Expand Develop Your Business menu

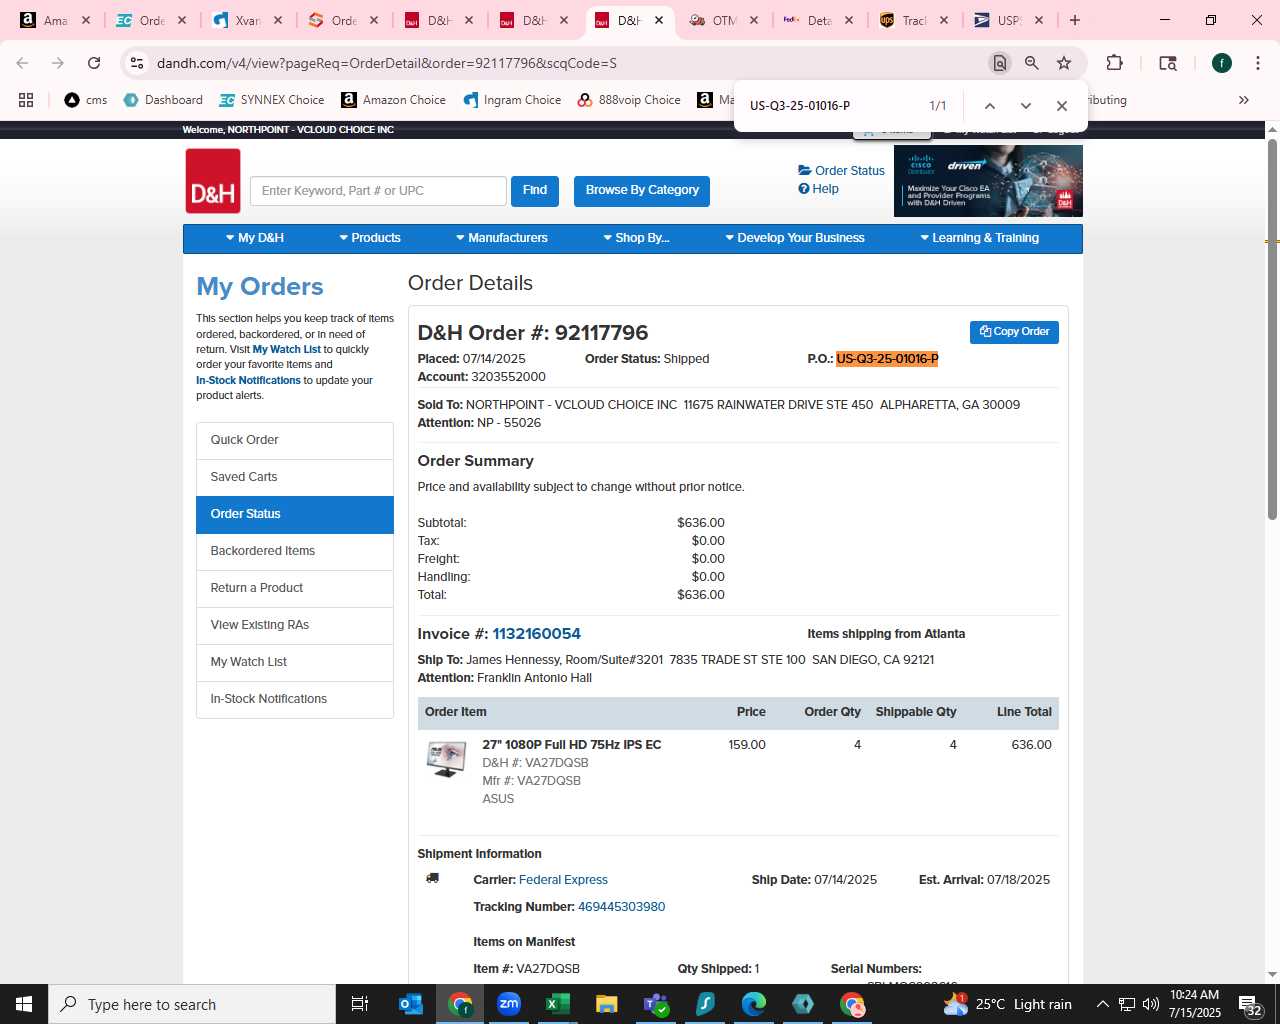click(x=795, y=238)
